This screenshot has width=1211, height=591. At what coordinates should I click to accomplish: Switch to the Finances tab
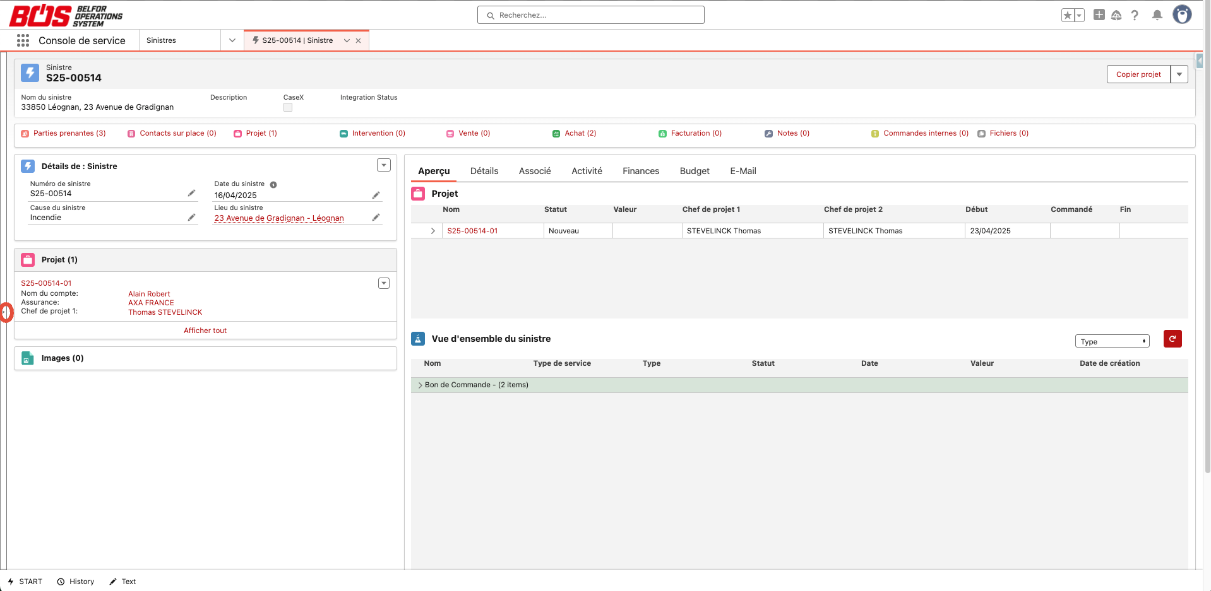click(x=641, y=171)
